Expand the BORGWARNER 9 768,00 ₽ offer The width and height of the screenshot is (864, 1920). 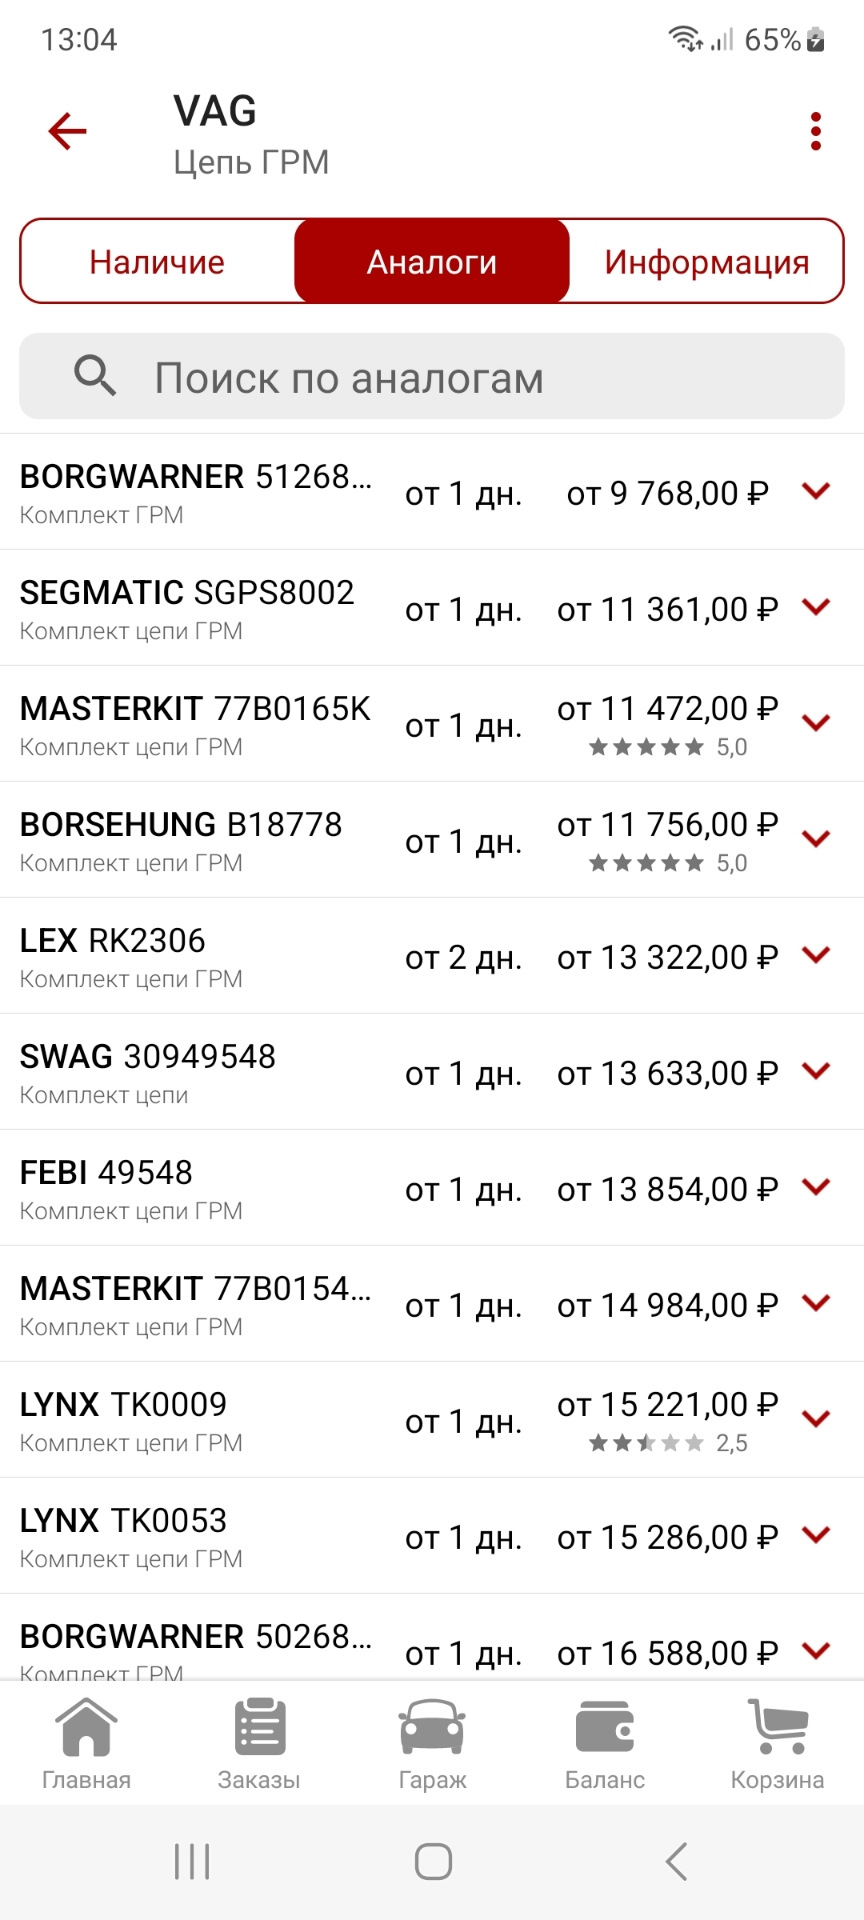pyautogui.click(x=816, y=491)
